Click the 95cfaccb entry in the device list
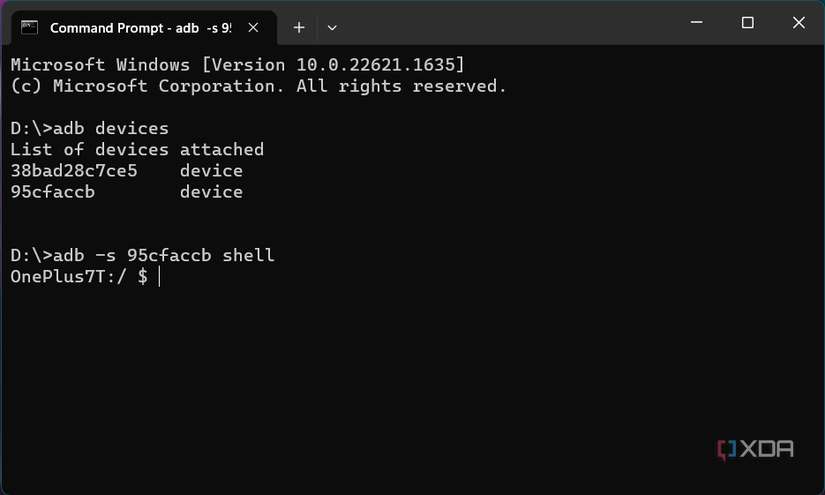This screenshot has height=495, width=825. click(x=52, y=192)
